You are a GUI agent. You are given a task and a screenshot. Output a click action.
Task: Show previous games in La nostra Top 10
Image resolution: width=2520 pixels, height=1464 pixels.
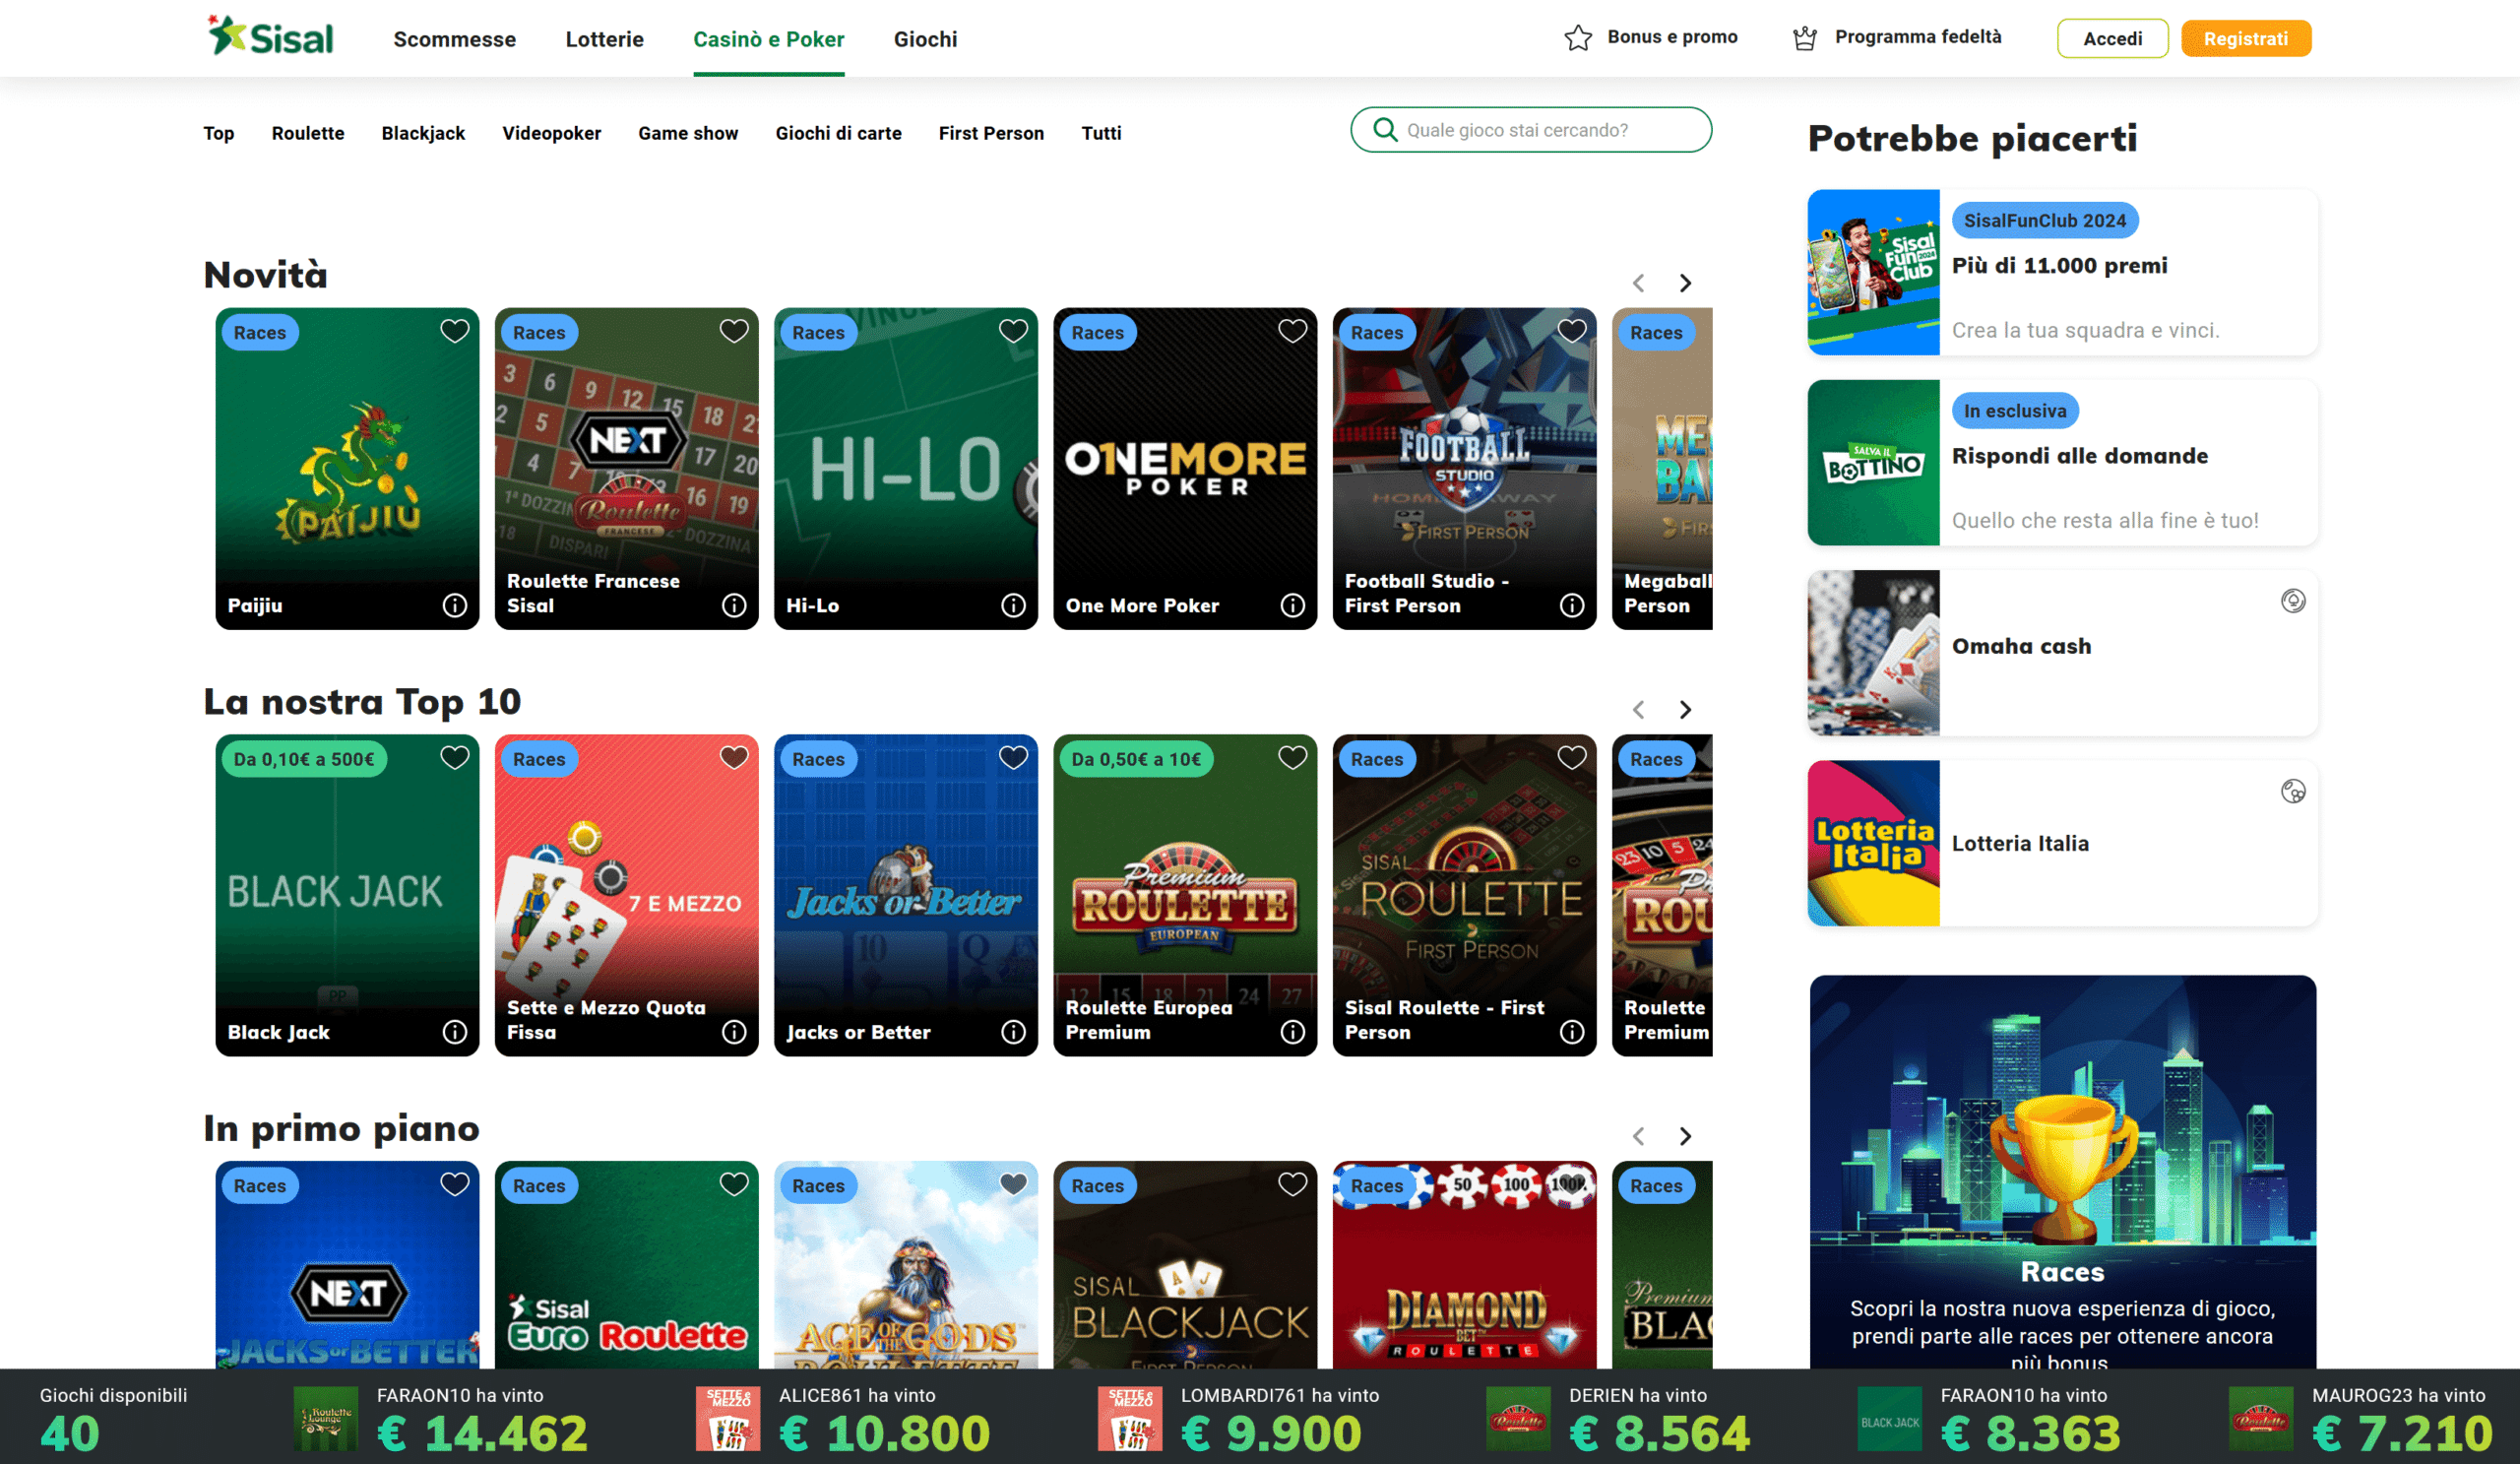tap(1638, 709)
